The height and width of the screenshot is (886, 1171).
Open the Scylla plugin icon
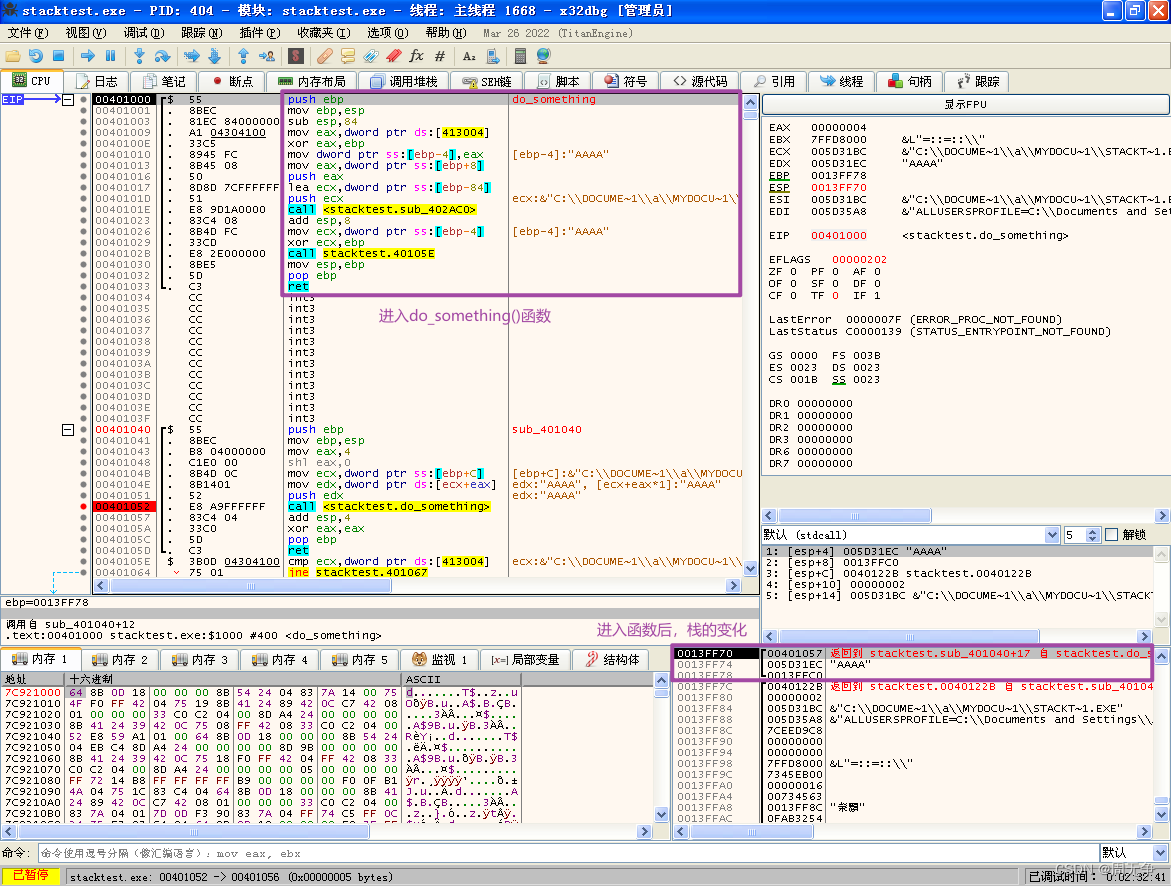pos(296,56)
